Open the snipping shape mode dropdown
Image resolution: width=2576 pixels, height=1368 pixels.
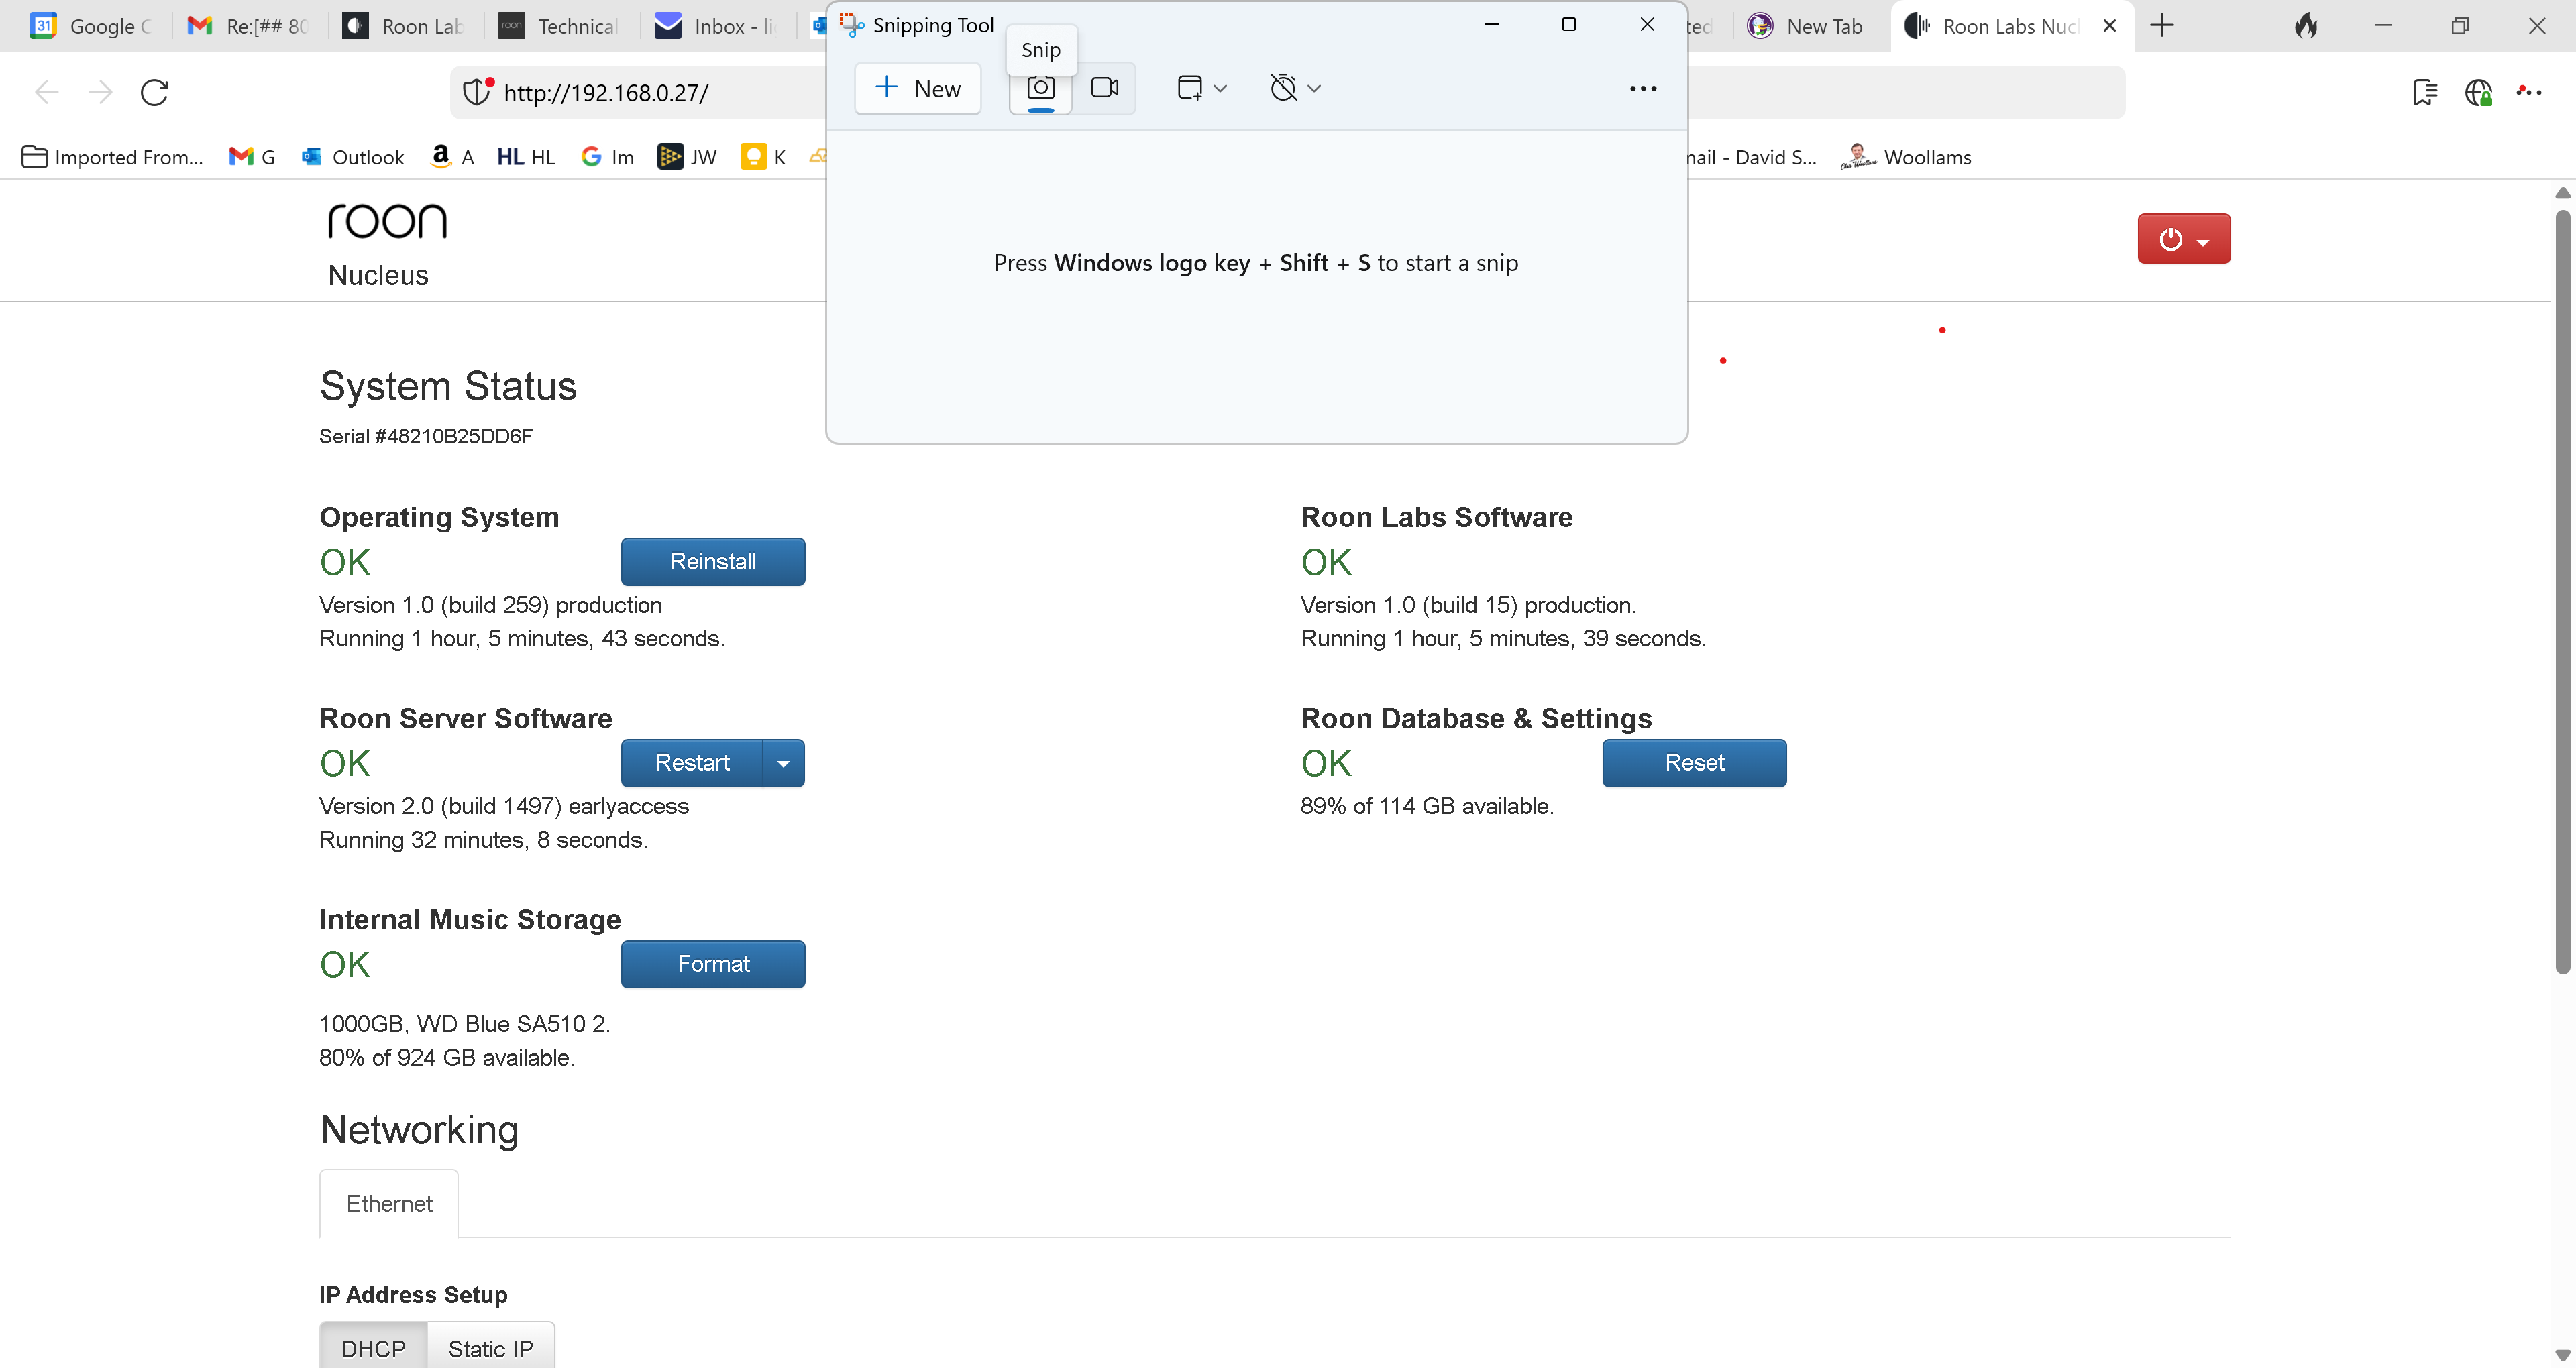[1201, 88]
